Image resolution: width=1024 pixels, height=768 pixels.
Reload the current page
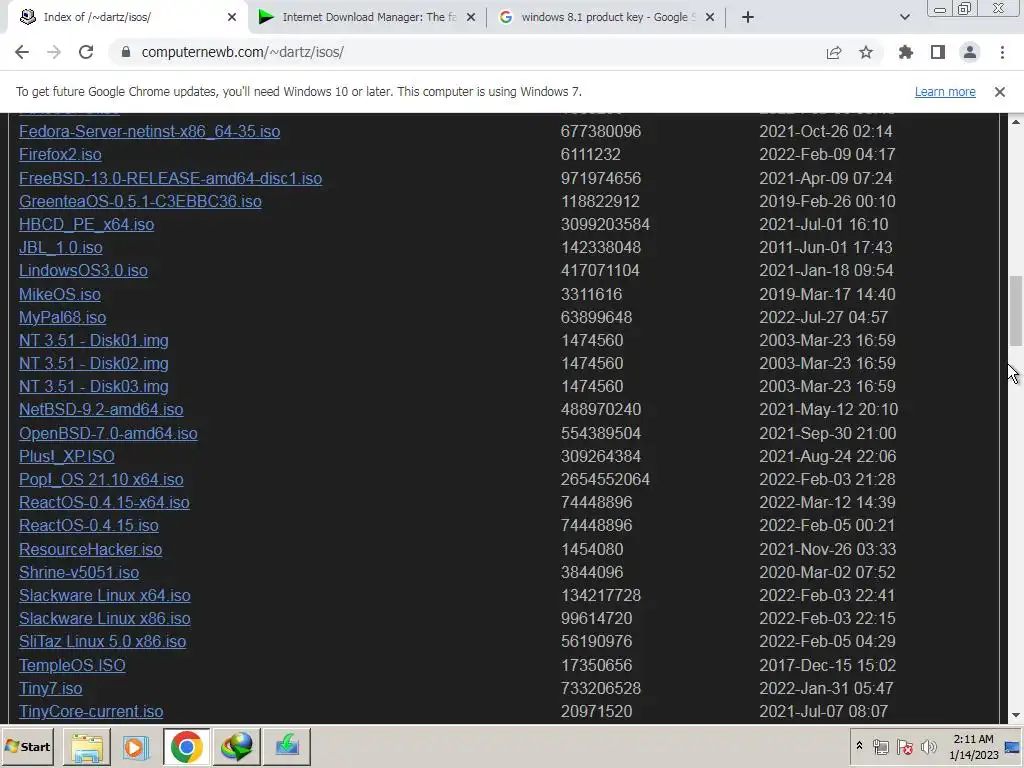pyautogui.click(x=86, y=52)
